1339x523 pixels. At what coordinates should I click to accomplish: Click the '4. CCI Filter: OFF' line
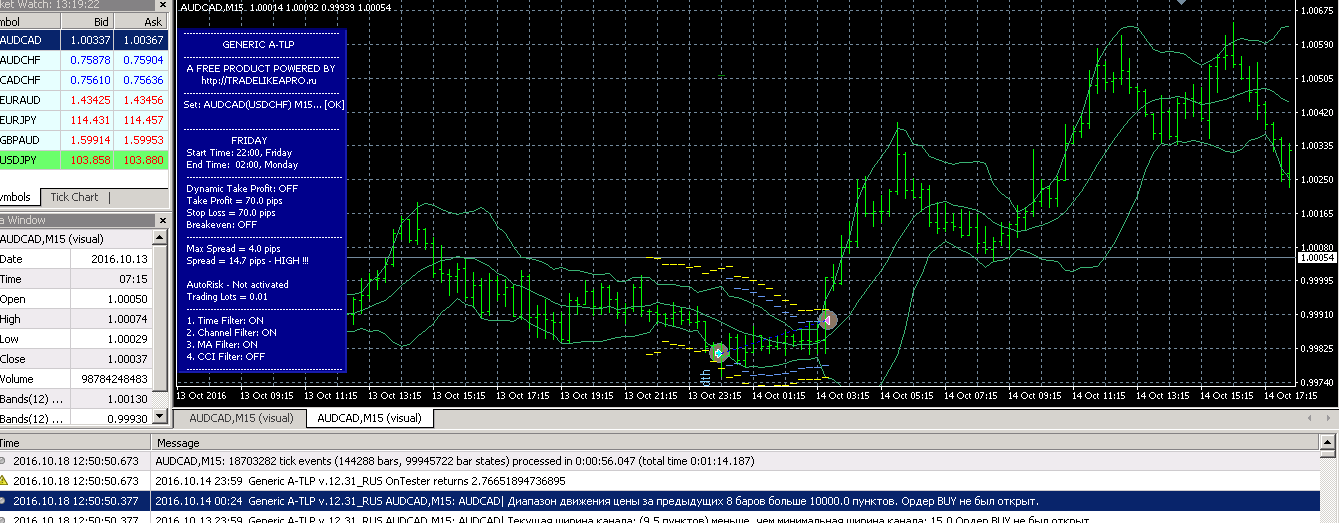coord(226,356)
